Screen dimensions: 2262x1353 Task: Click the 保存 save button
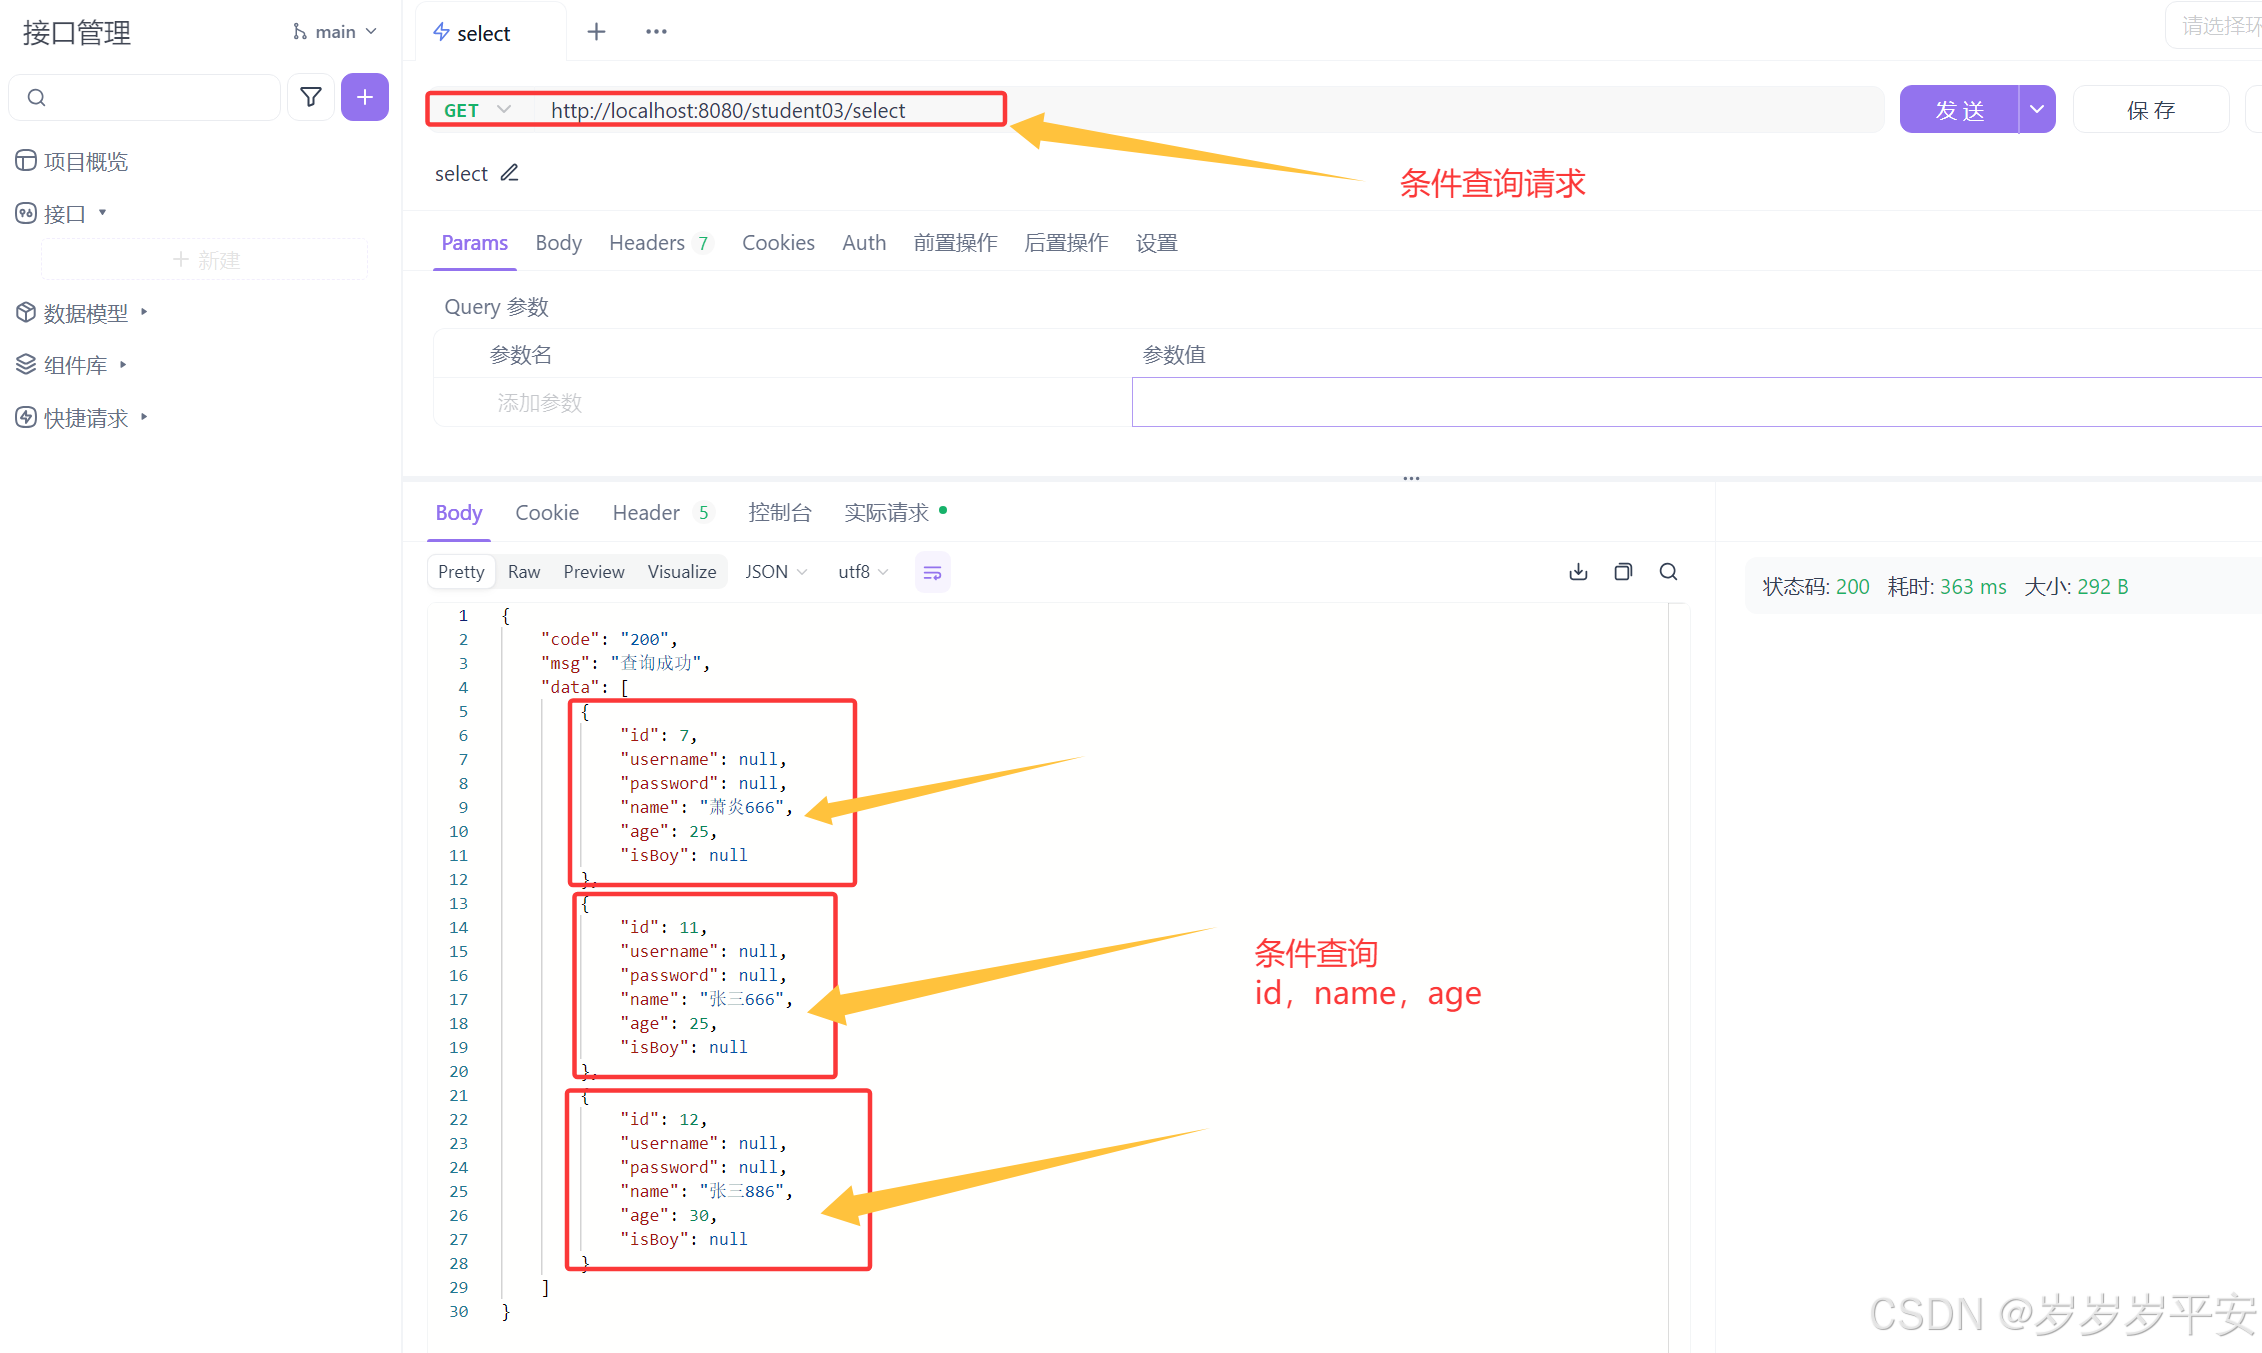[x=2151, y=109]
